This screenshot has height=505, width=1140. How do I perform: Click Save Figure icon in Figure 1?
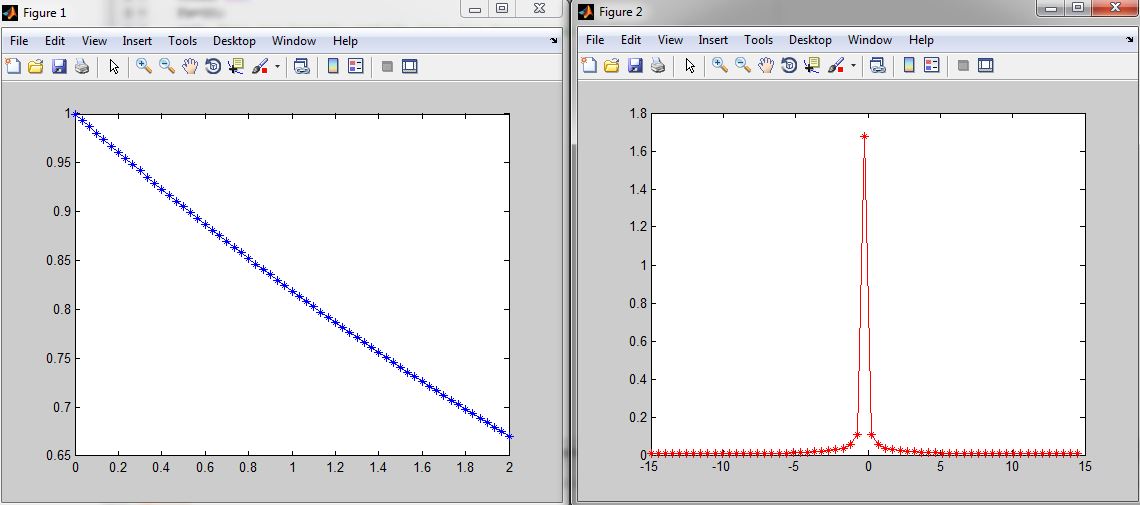pos(59,67)
